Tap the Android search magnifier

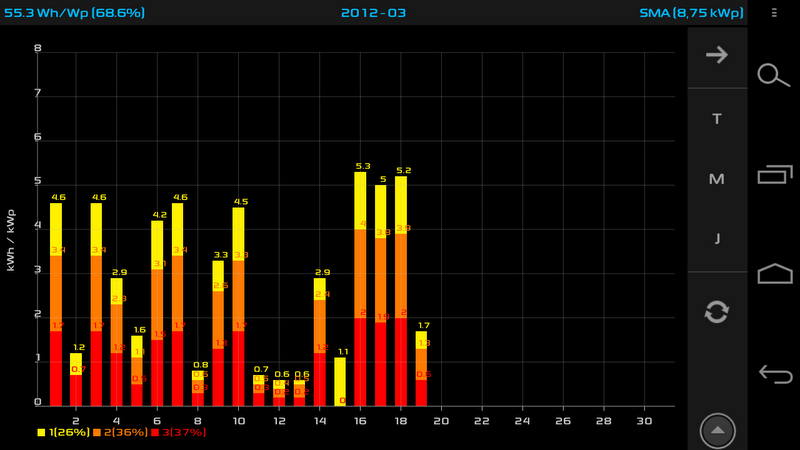pos(773,76)
